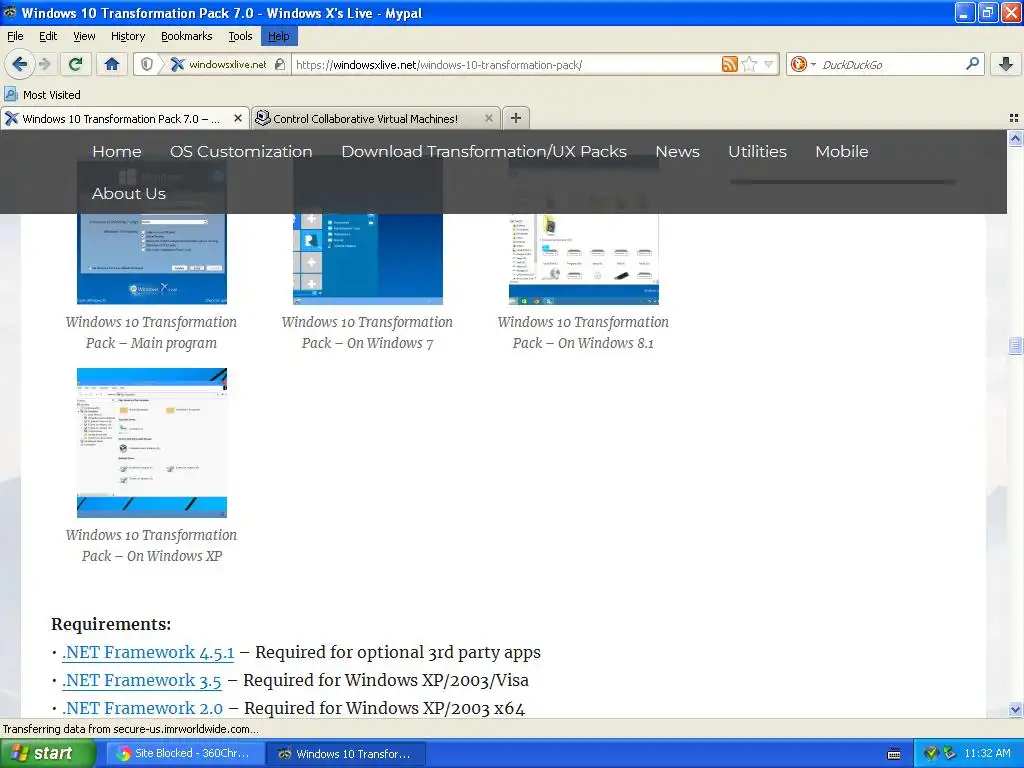This screenshot has height=768, width=1024.
Task: Open the Downloads arrow button
Action: tap(1006, 64)
